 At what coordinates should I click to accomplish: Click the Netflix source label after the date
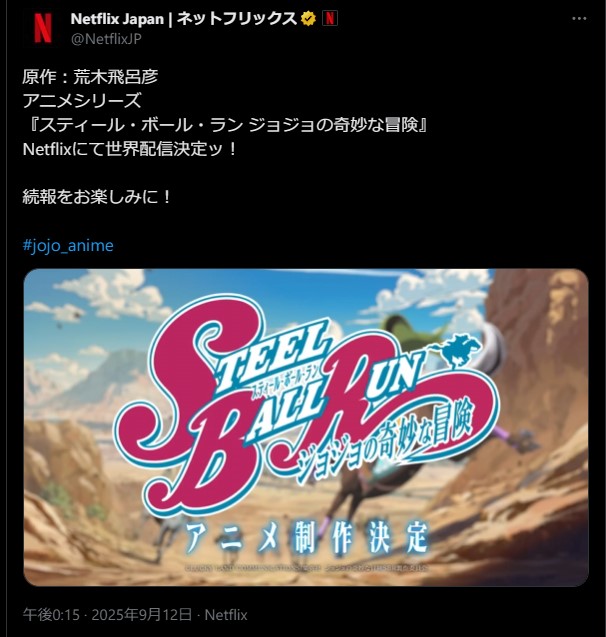[x=226, y=615]
